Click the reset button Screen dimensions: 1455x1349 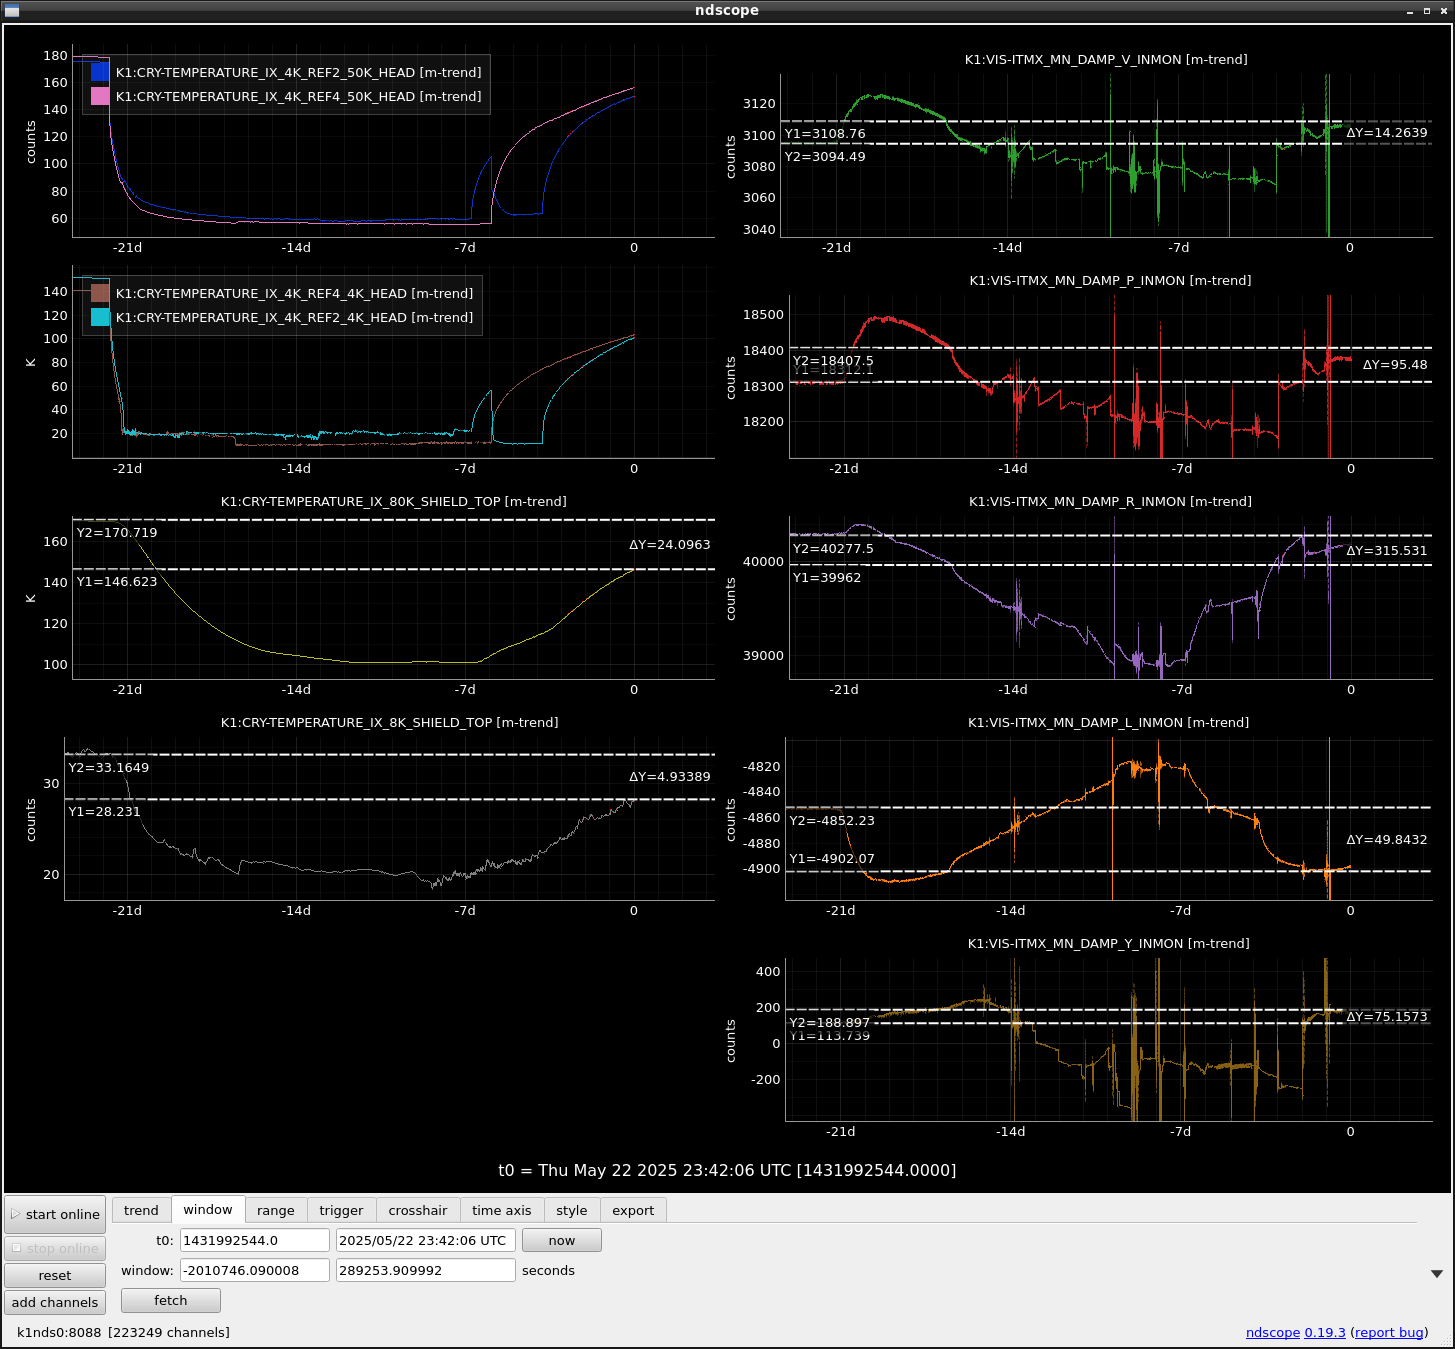(x=55, y=1275)
